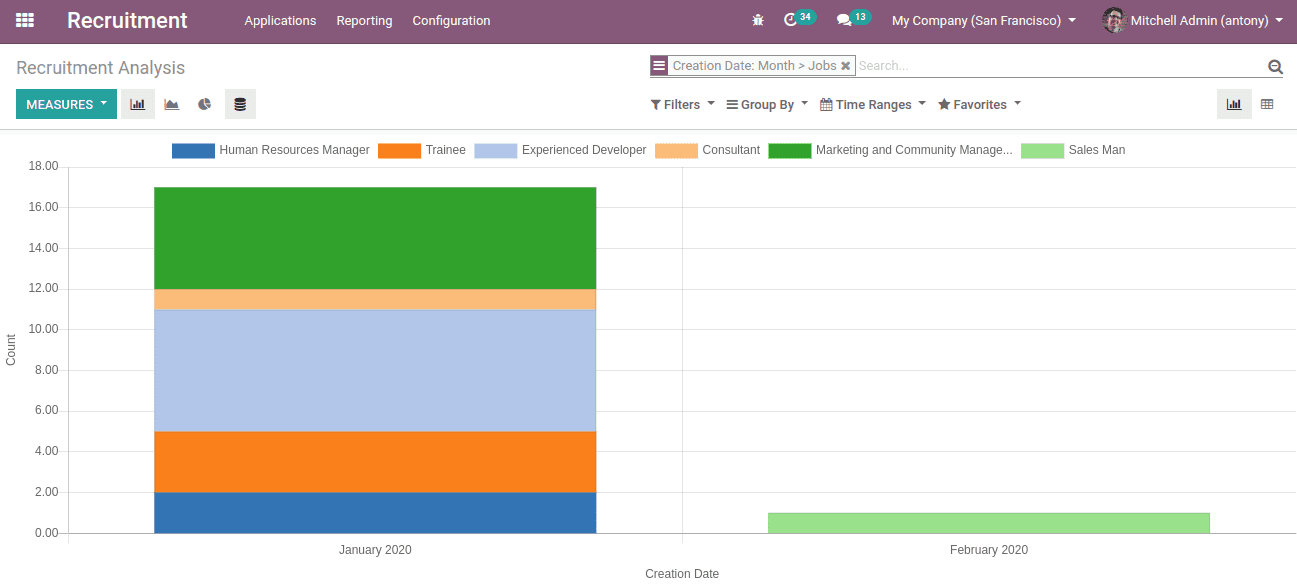Remove the Creation Date: Month > Jobs facet
Viewport: 1297px width, 585px height.
point(846,66)
